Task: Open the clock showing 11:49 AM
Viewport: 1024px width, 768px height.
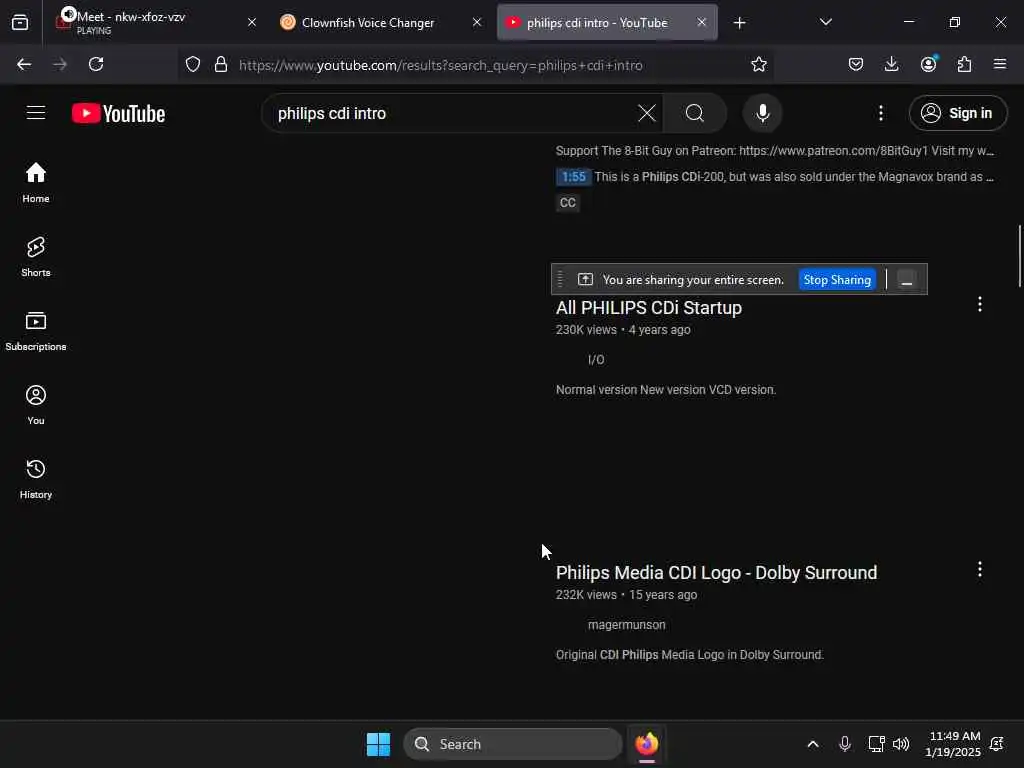Action: [953, 744]
